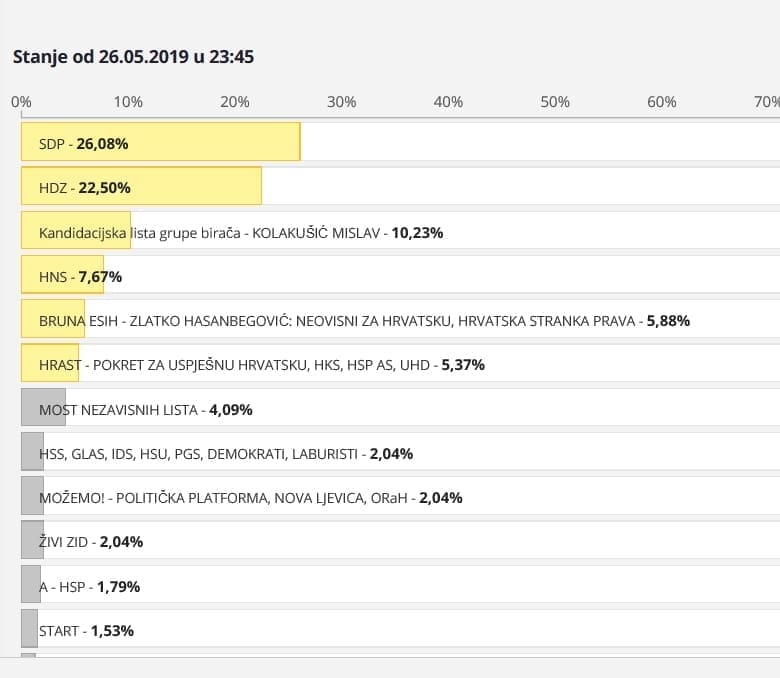Click the START 1,53% result row

86,630
